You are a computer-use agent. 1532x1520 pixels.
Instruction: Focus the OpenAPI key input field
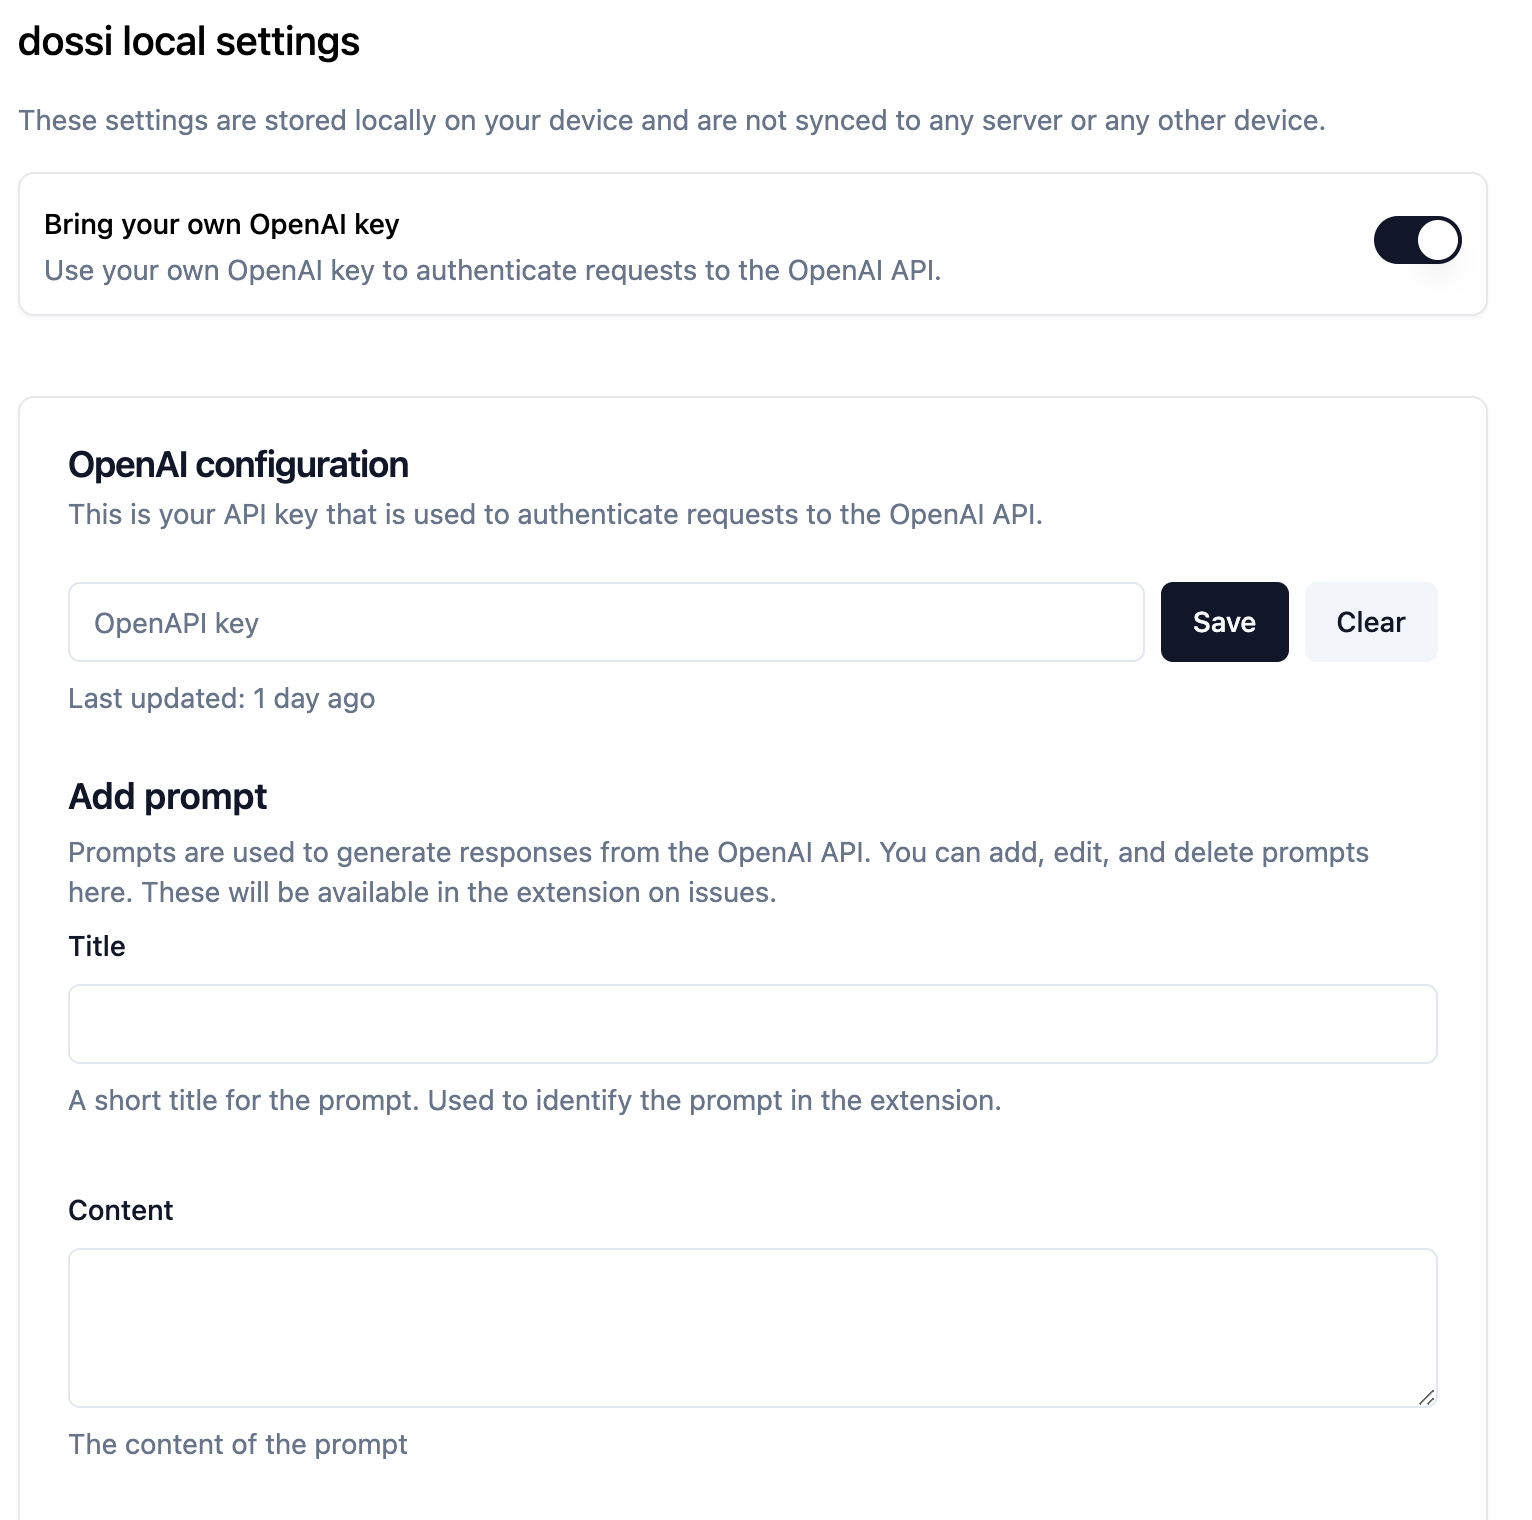(606, 622)
